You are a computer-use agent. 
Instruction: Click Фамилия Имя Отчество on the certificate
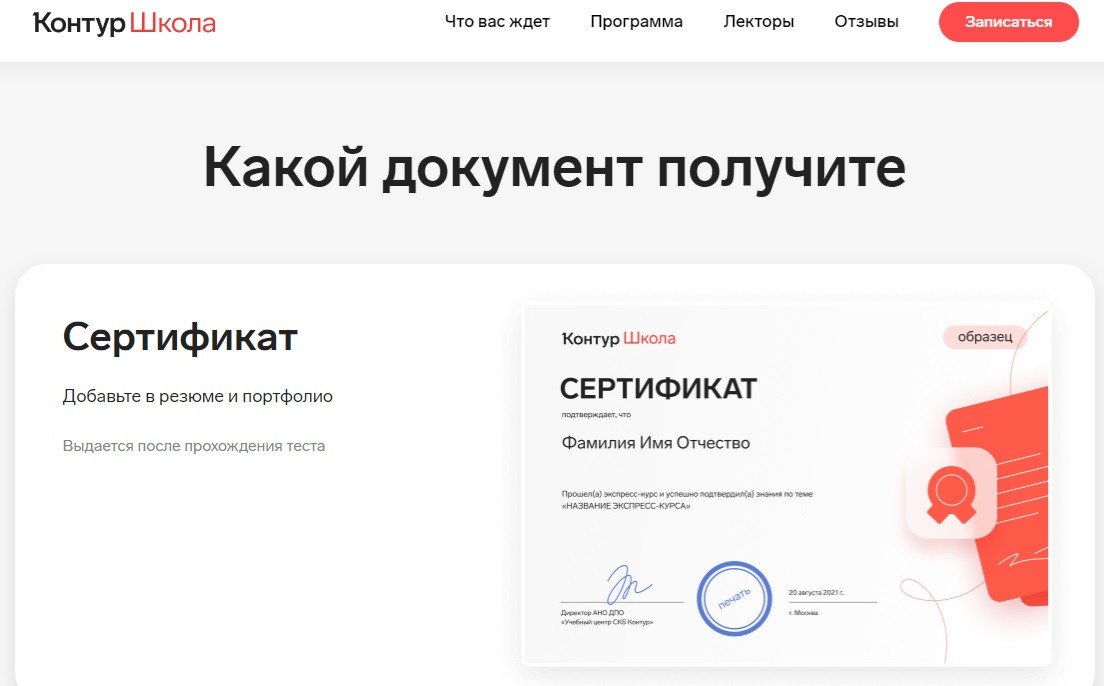[656, 443]
